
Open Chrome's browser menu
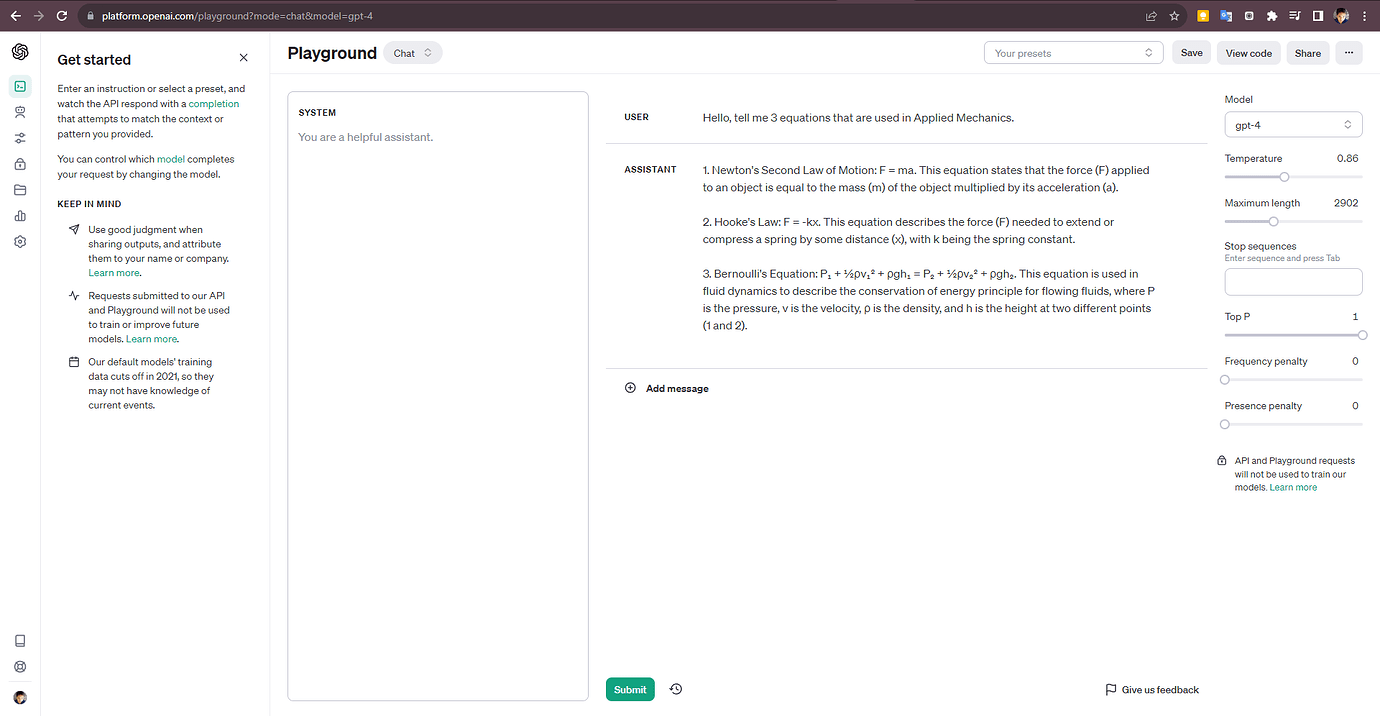point(1364,15)
